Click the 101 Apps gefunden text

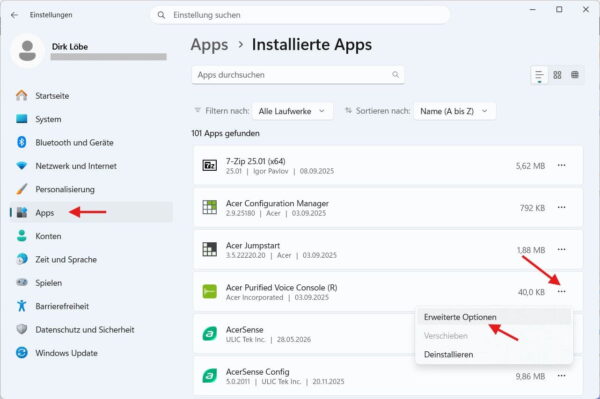pyautogui.click(x=225, y=133)
